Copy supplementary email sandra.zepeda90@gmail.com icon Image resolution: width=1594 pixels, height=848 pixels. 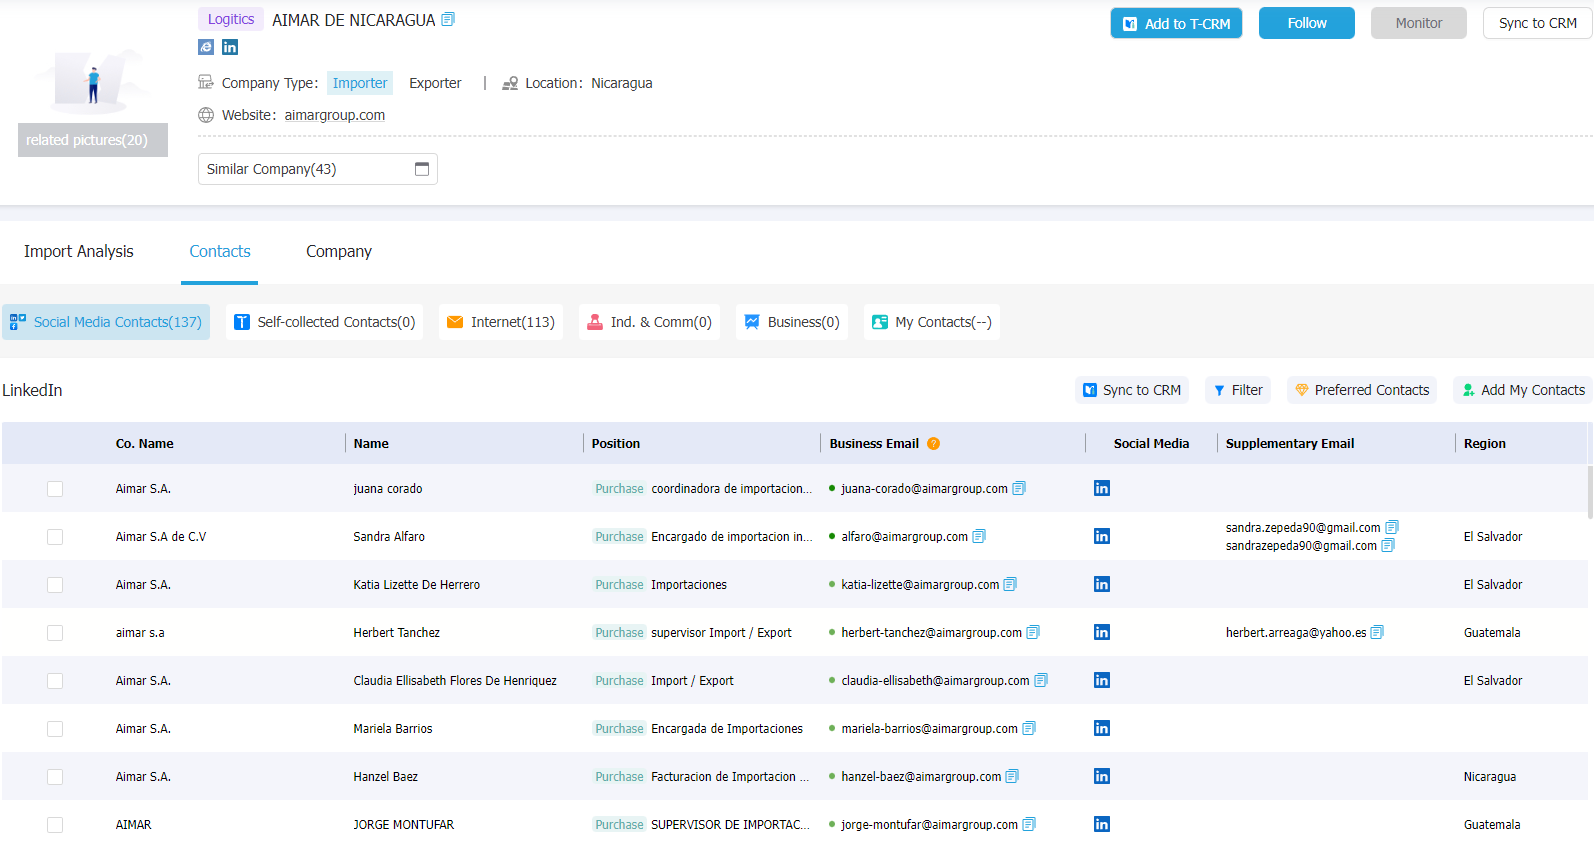click(1392, 527)
